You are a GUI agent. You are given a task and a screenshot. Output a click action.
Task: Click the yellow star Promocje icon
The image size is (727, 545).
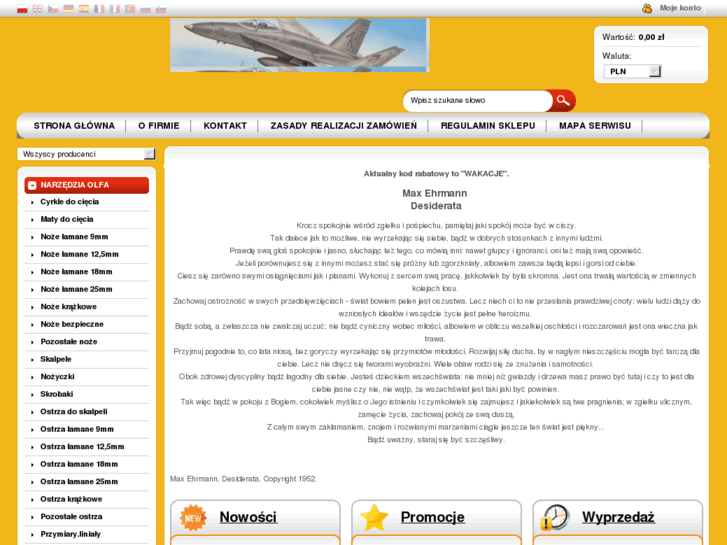(374, 518)
